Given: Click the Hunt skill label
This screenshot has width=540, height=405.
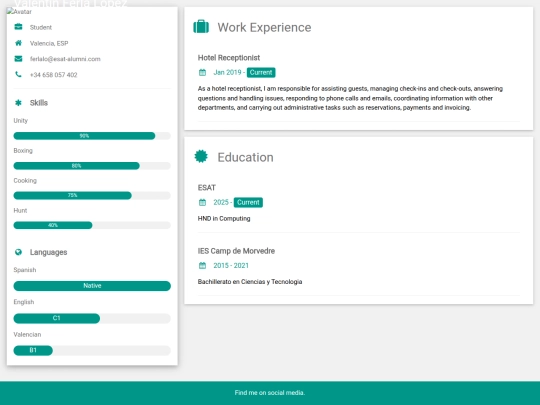Looking at the screenshot, I should 20,210.
